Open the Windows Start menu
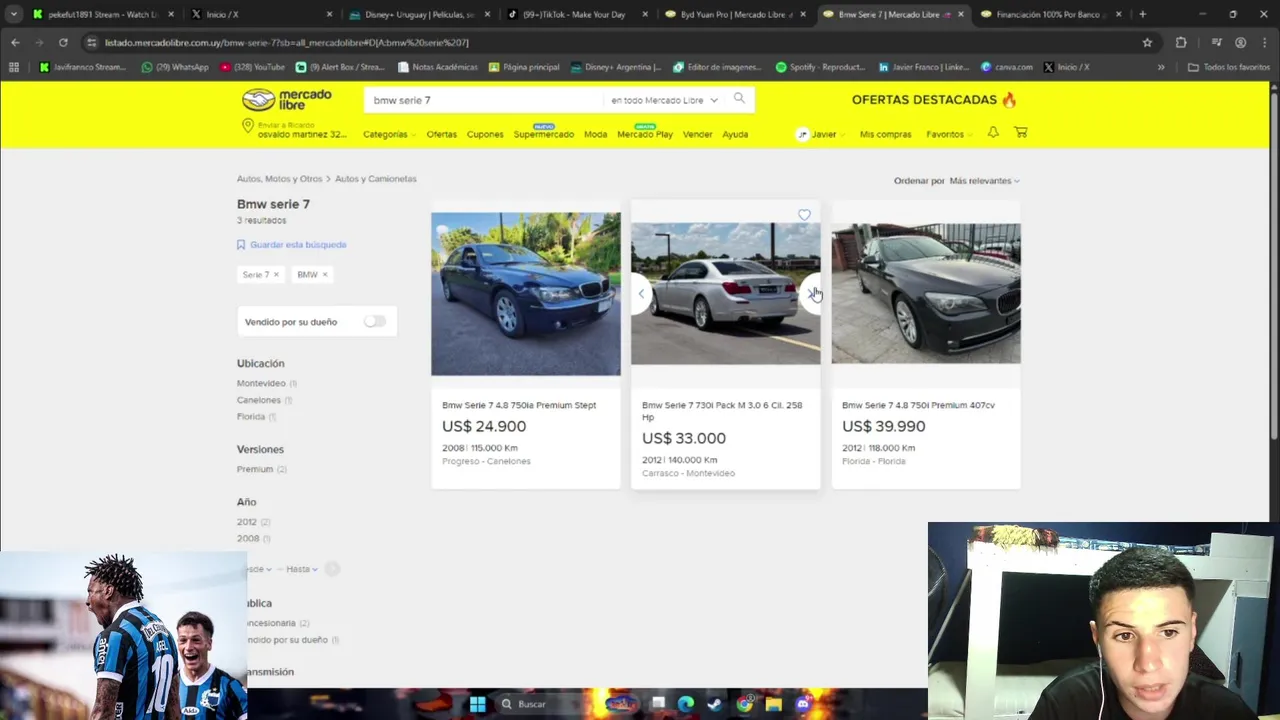Image resolution: width=1280 pixels, height=720 pixels. pyautogui.click(x=477, y=704)
